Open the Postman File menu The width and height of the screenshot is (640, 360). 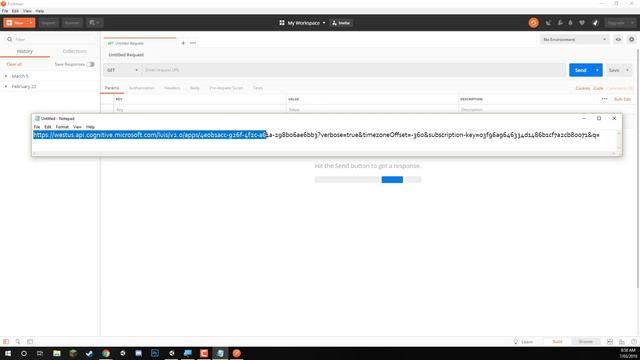click(x=5, y=11)
